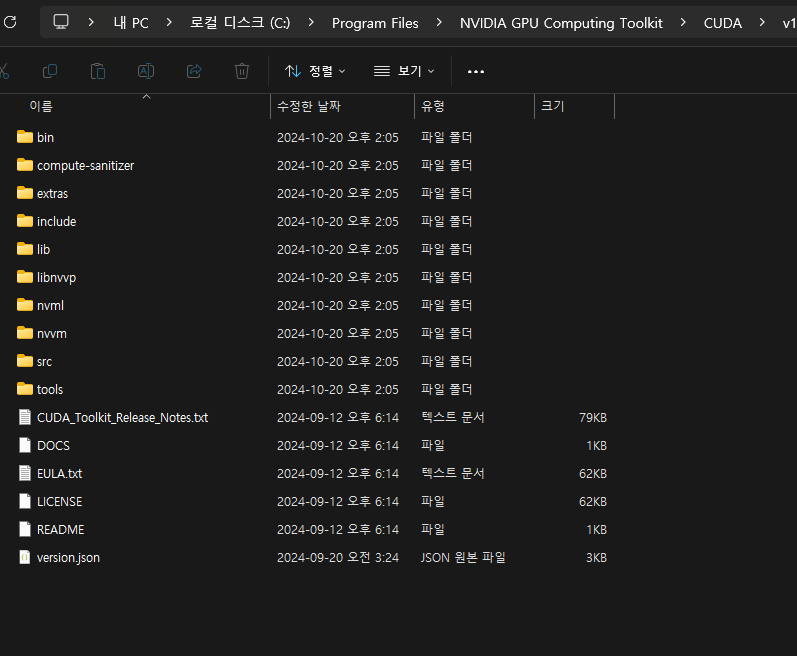
Task: Click the libnvvp folder name
Action: pos(56,277)
